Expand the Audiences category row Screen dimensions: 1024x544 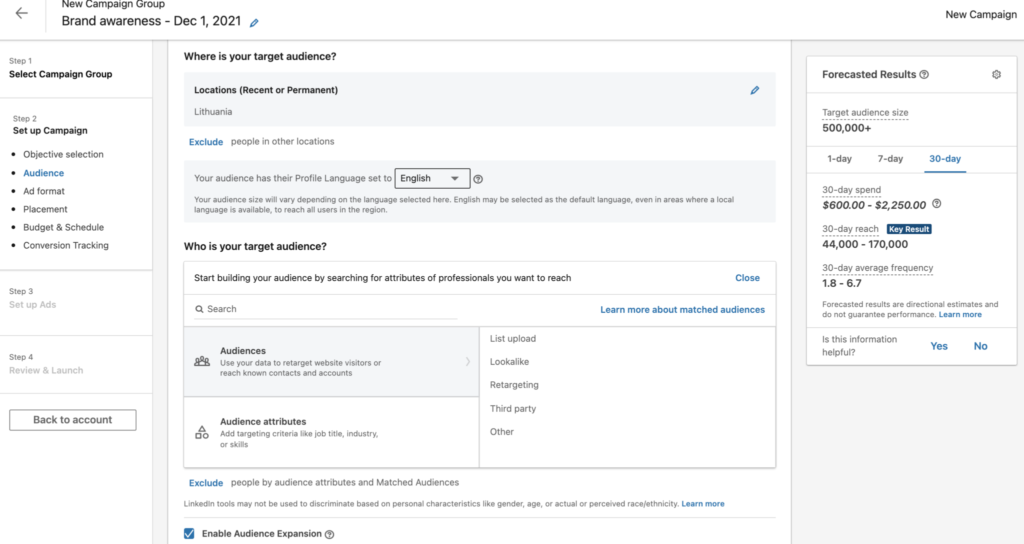[x=331, y=361]
